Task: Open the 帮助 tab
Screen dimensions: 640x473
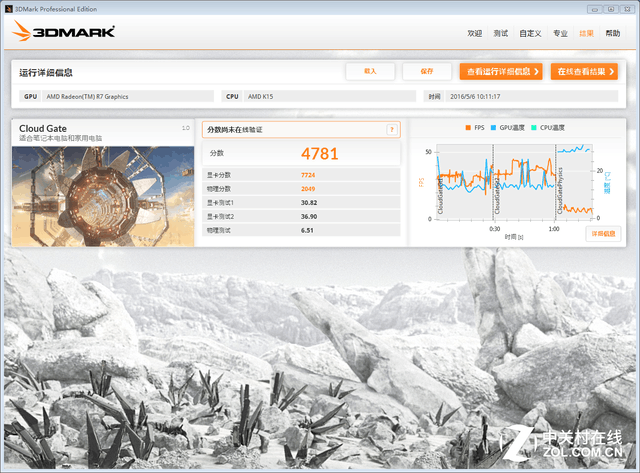Action: tap(612, 33)
